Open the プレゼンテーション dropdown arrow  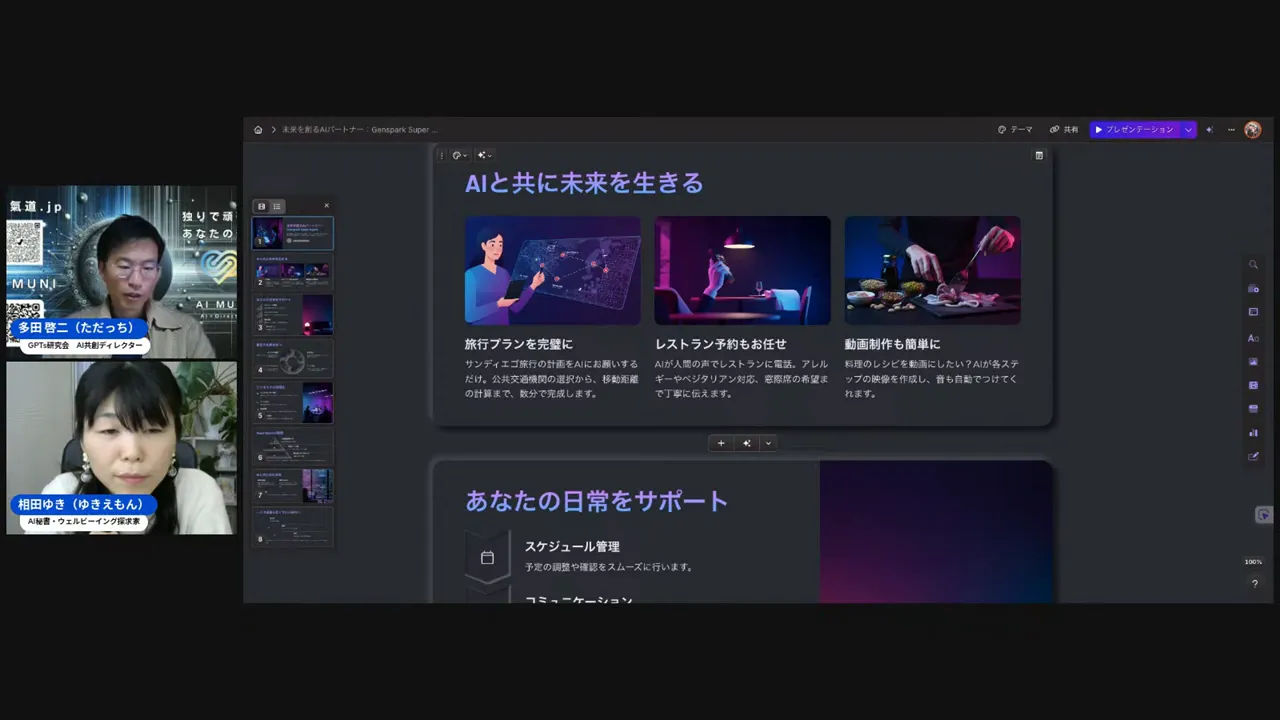coord(1187,129)
